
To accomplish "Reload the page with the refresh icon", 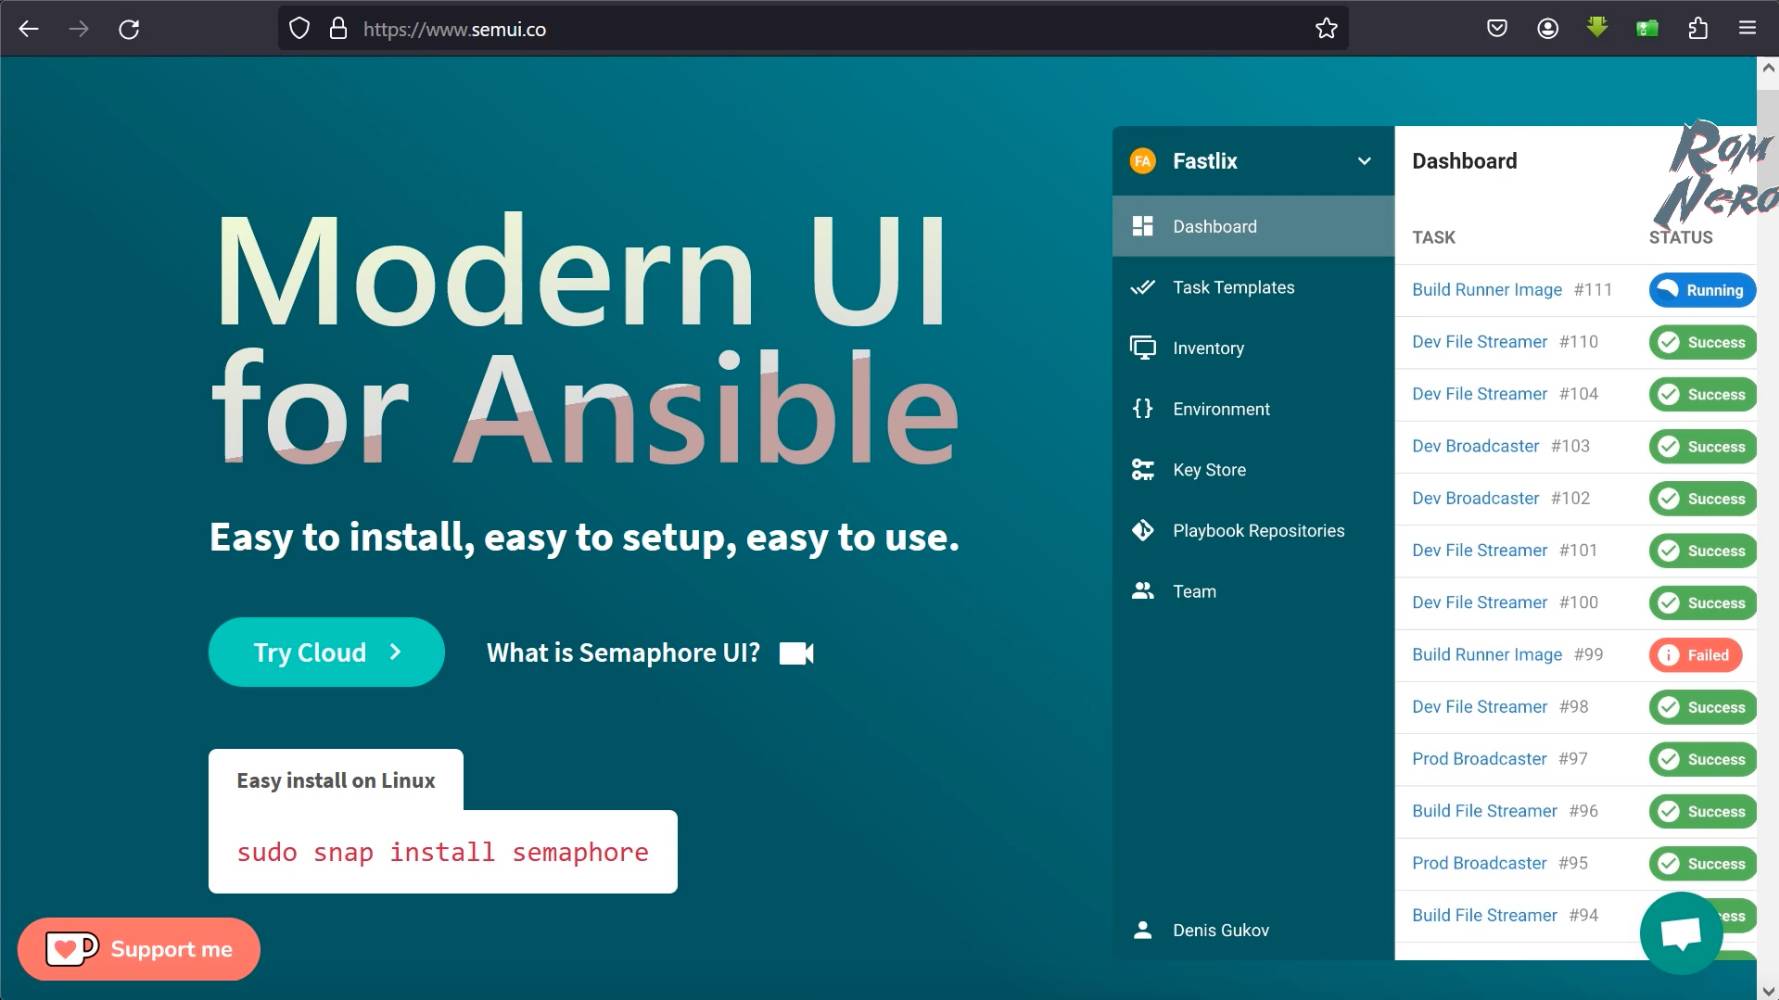I will (x=129, y=29).
